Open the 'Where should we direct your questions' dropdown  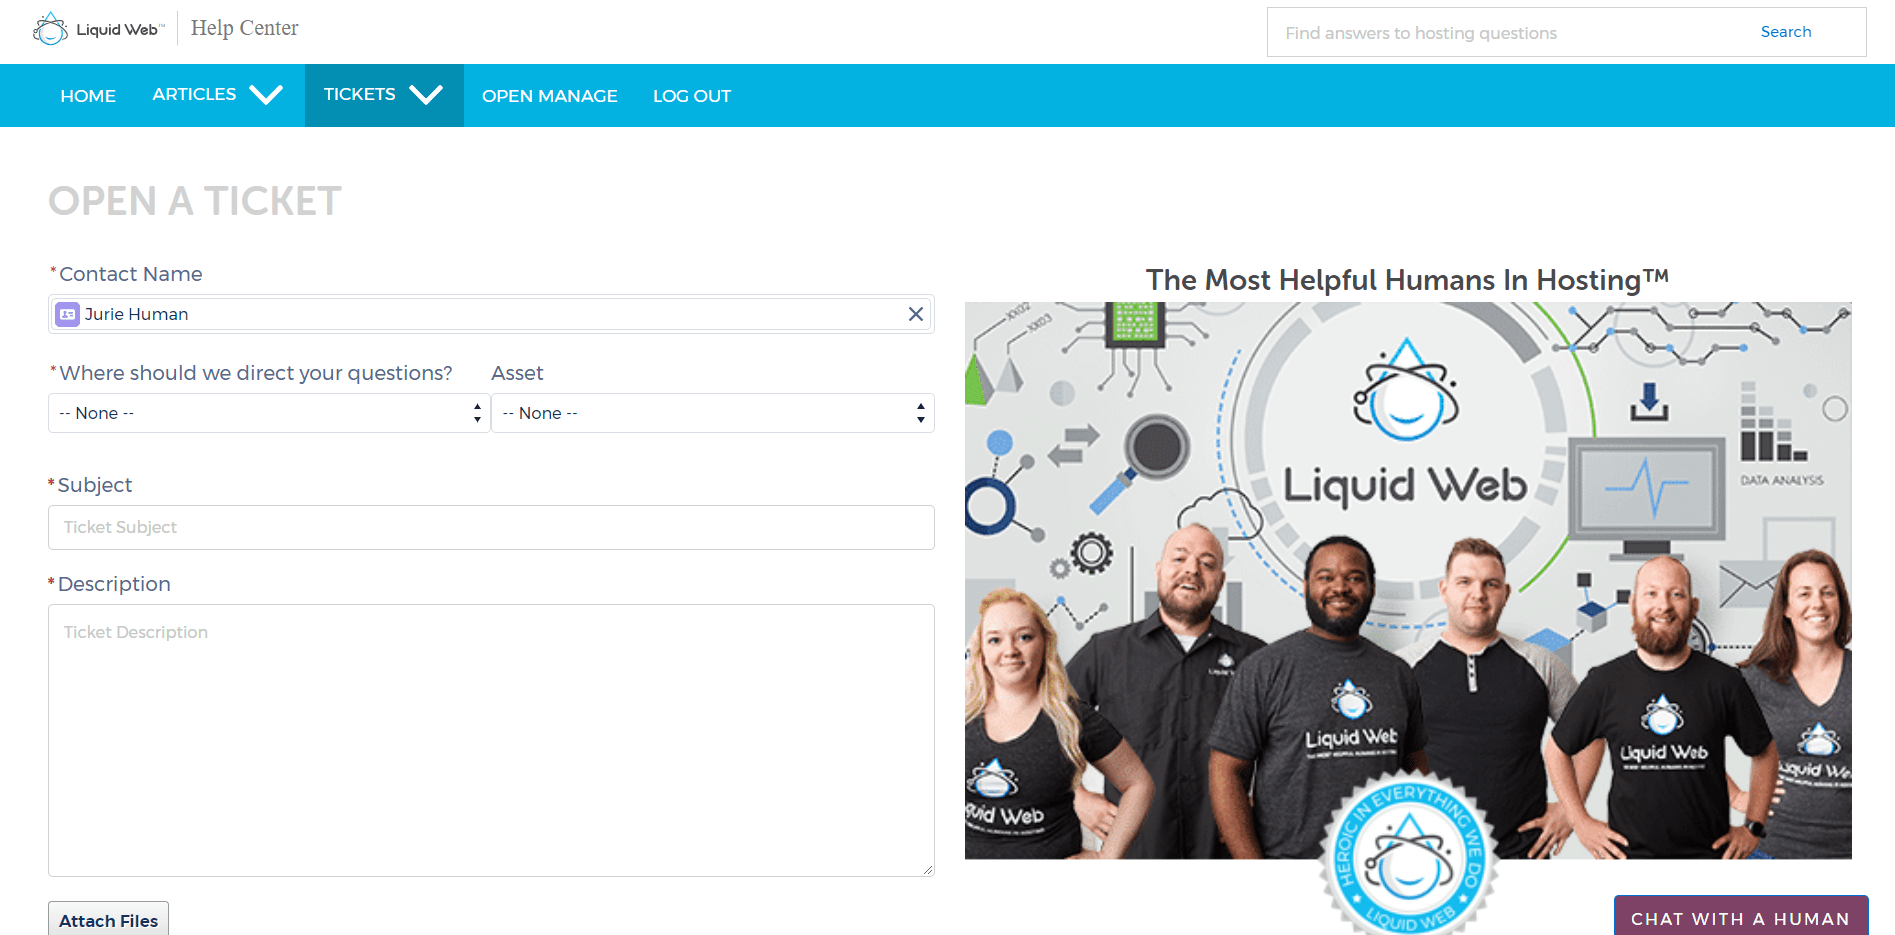[x=269, y=413]
